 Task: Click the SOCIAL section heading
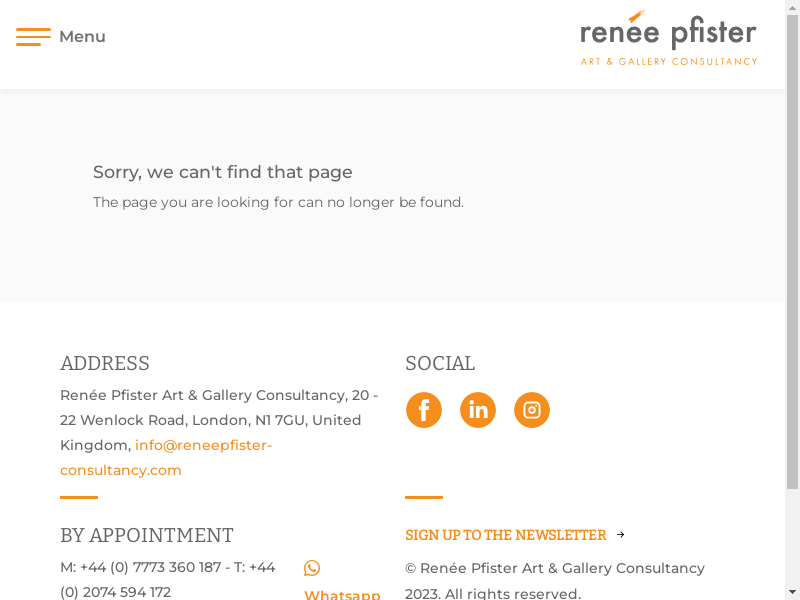(x=440, y=363)
